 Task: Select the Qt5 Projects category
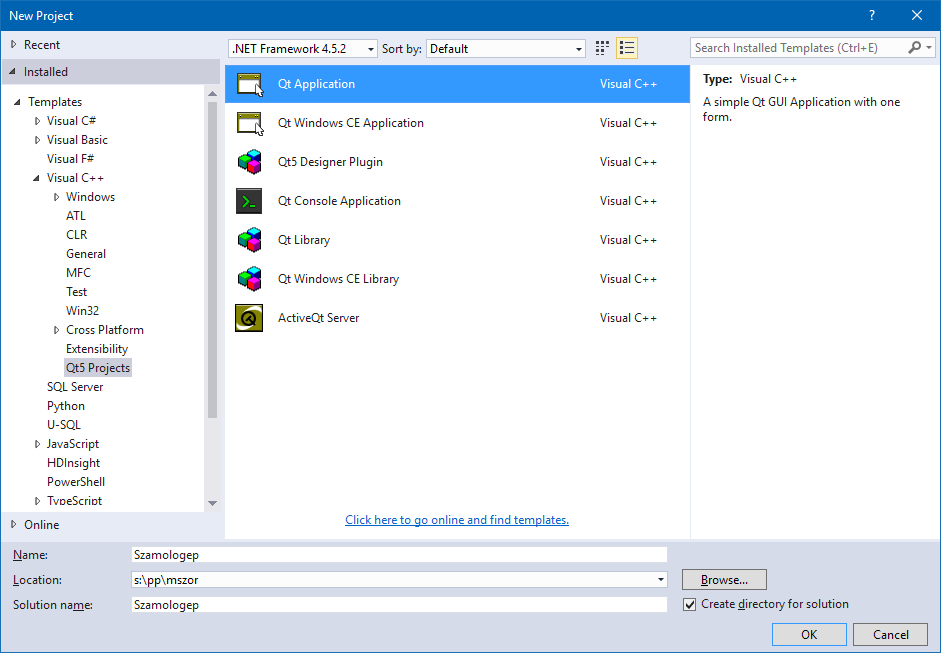point(98,368)
